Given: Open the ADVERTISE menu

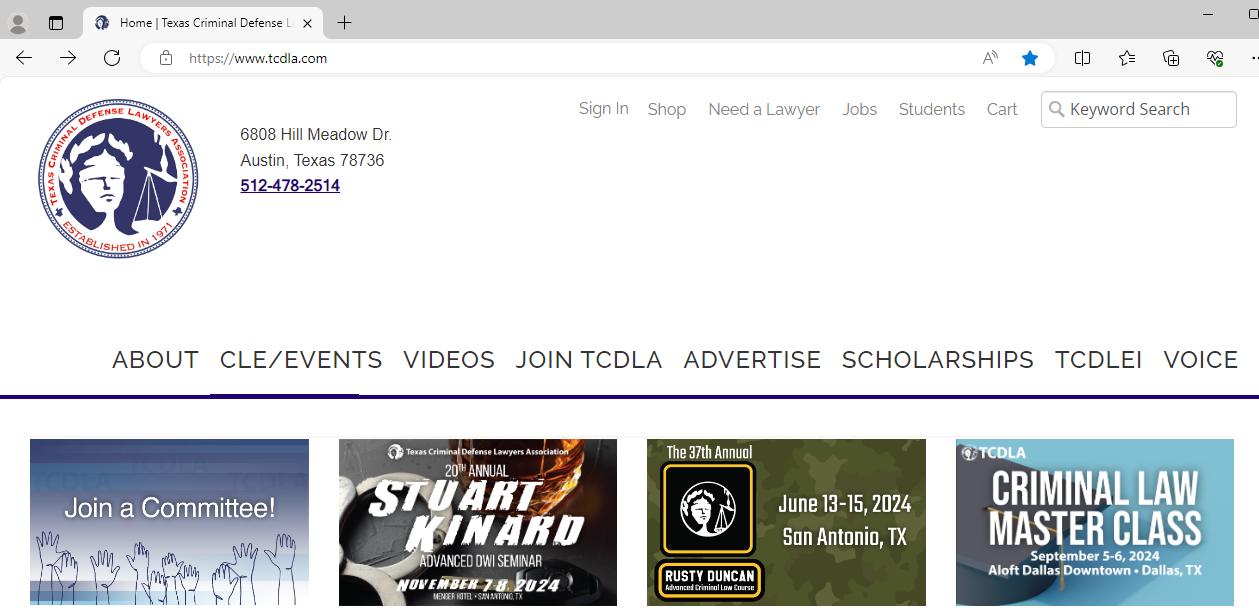Looking at the screenshot, I should (x=752, y=360).
